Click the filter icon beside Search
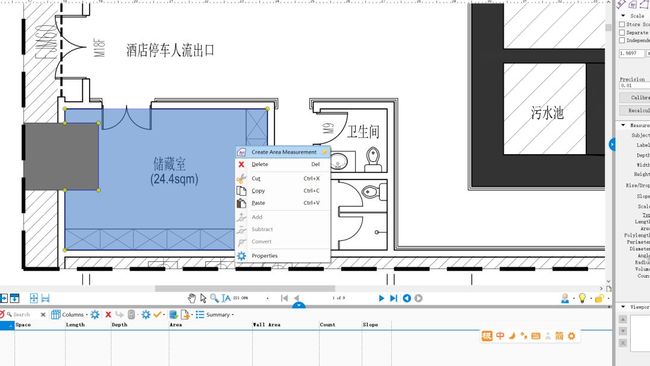 coord(2,315)
